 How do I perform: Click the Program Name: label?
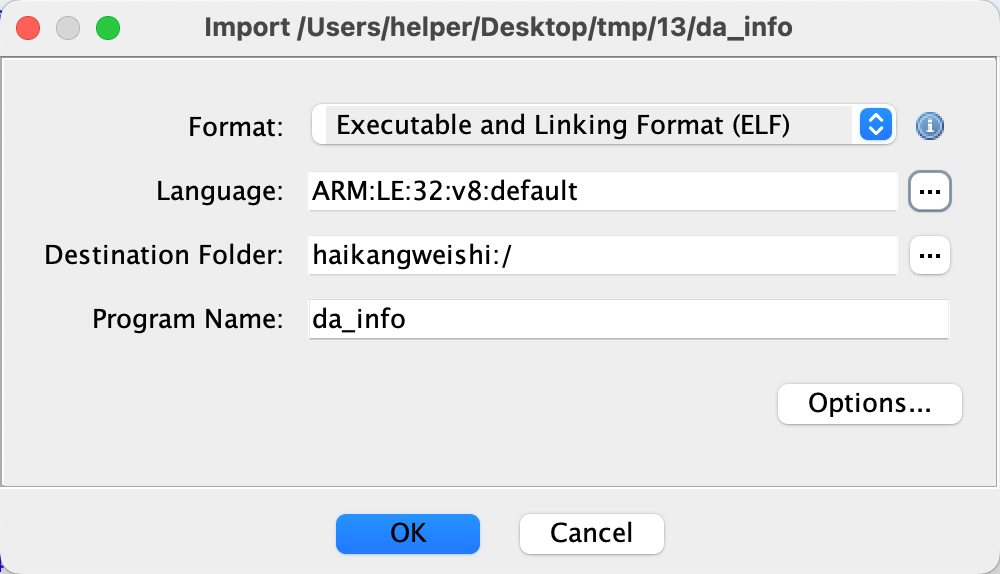pos(188,319)
